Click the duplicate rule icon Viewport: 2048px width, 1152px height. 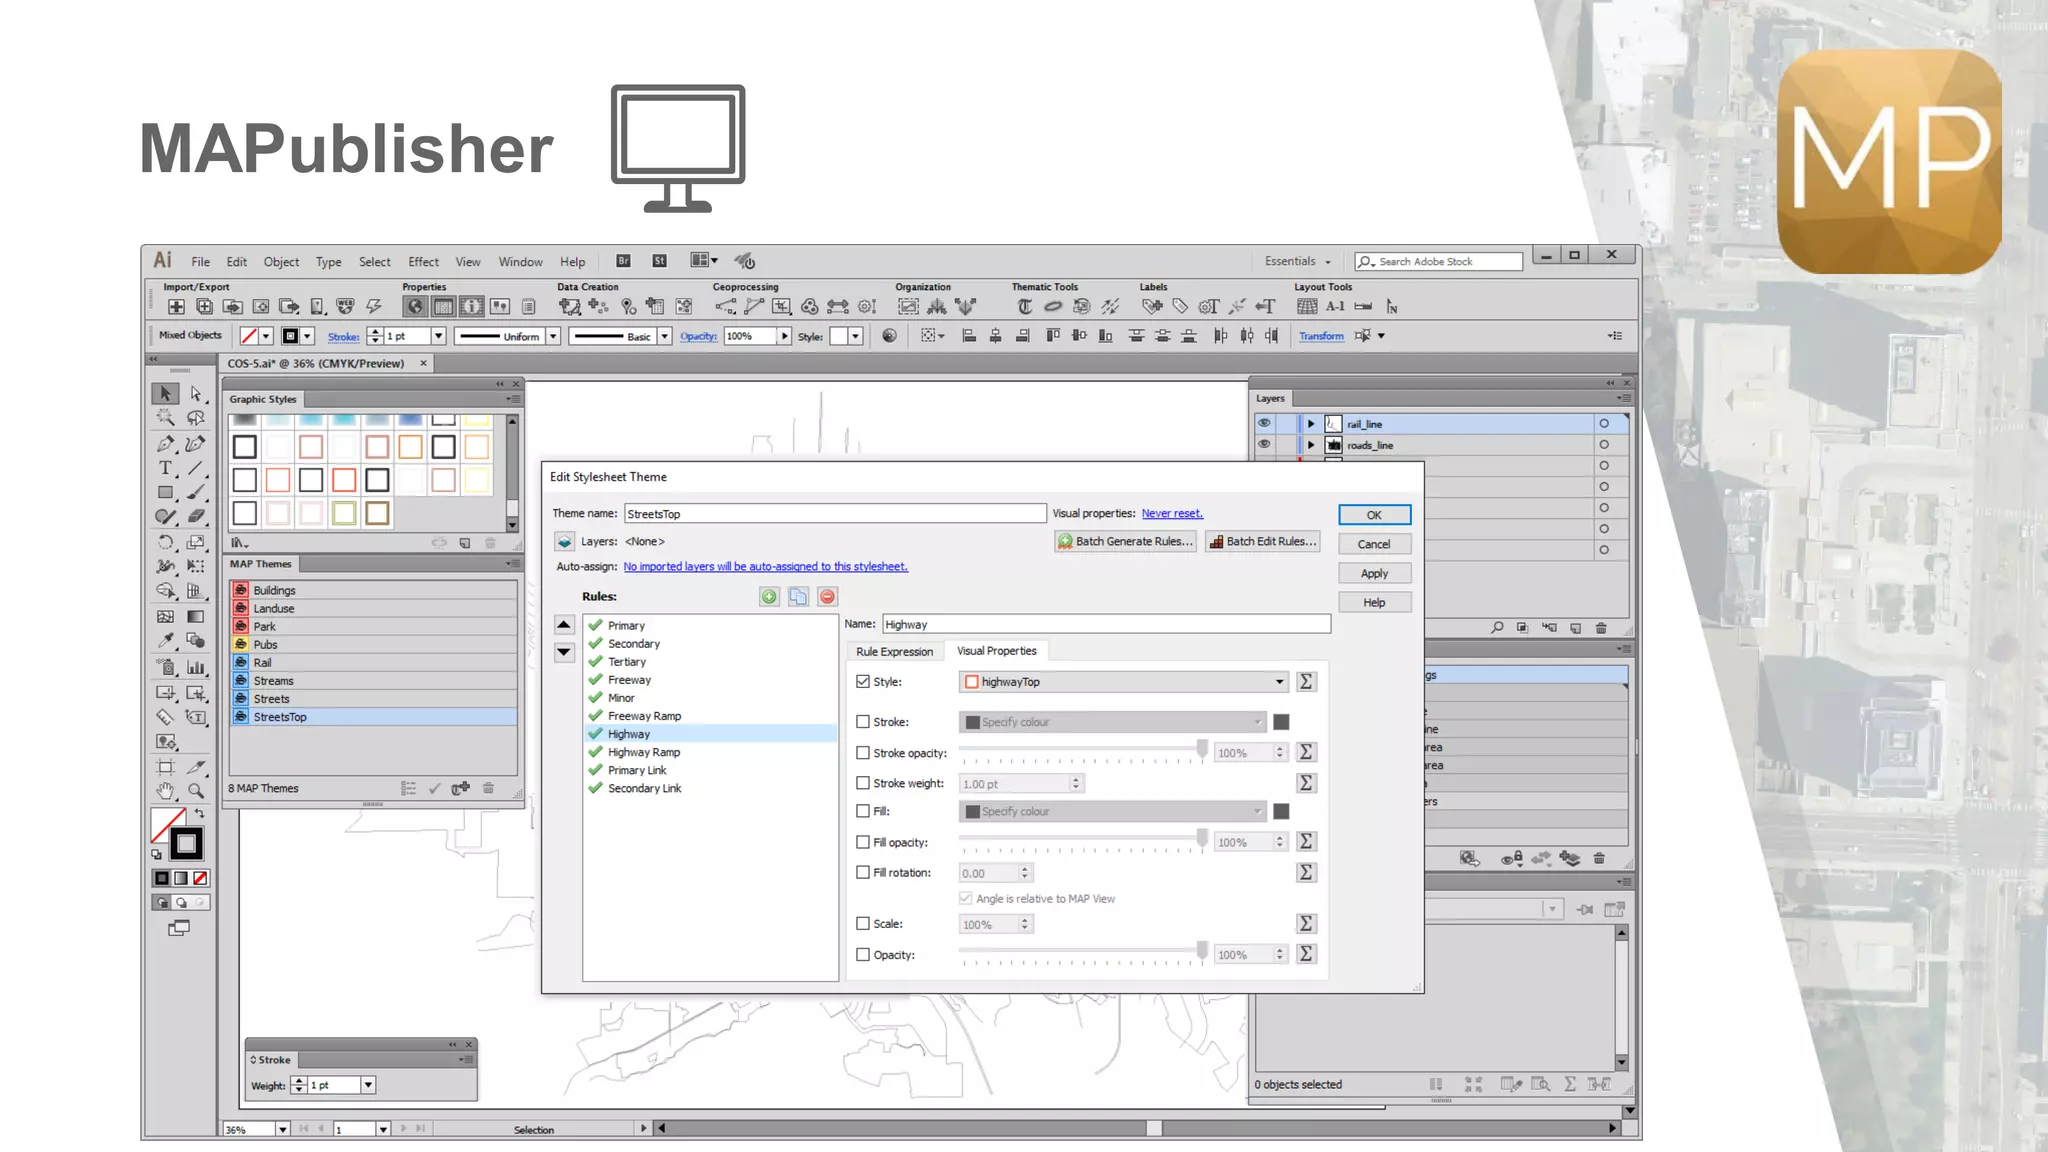click(x=798, y=597)
